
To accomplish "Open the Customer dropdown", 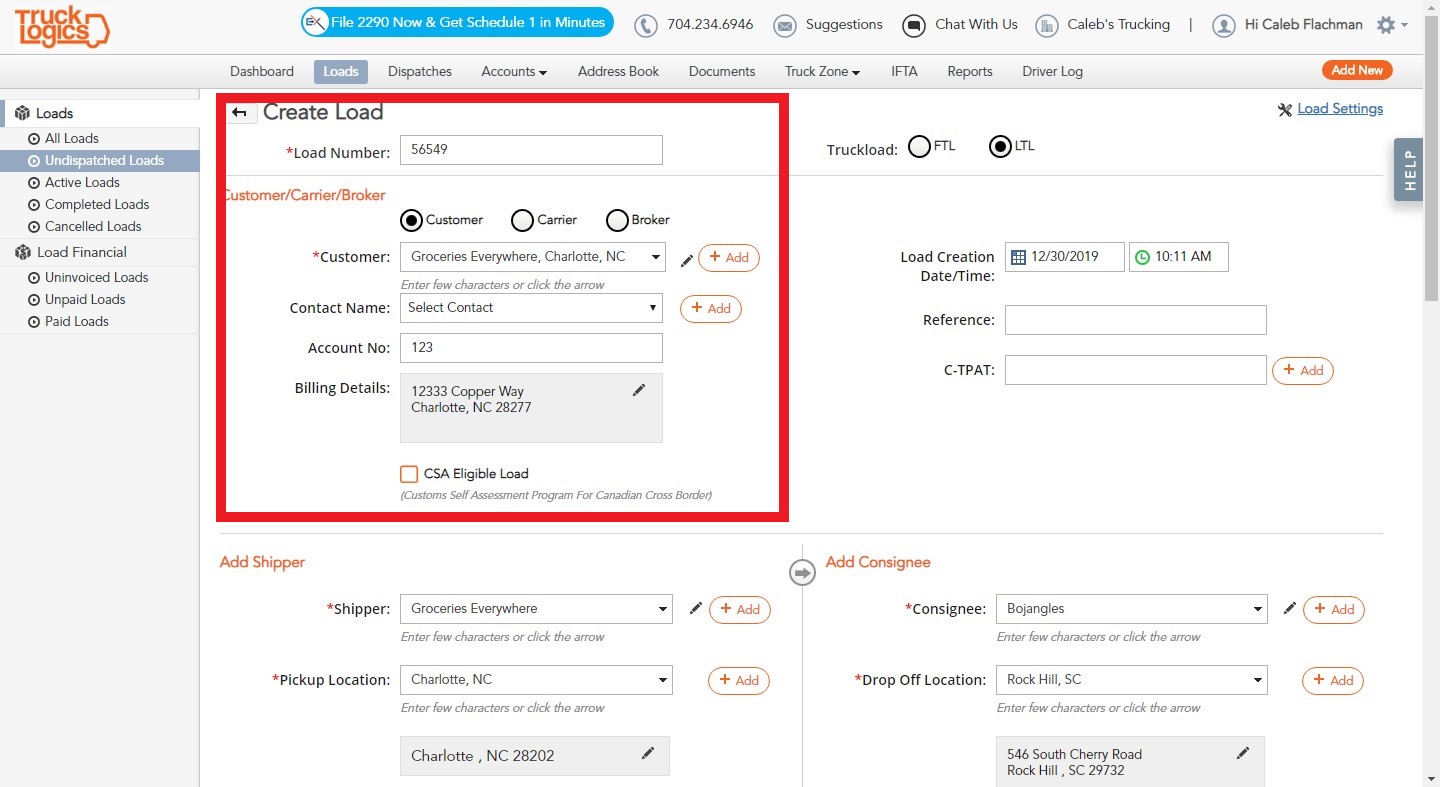I will point(532,257).
